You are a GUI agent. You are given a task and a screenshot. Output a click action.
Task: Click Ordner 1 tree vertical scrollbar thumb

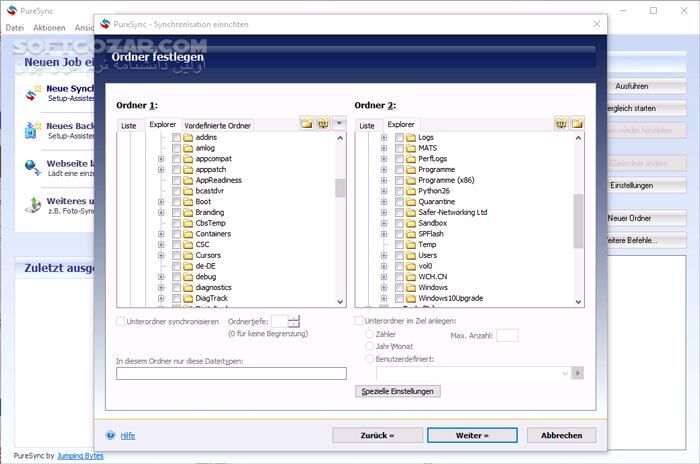point(340,188)
